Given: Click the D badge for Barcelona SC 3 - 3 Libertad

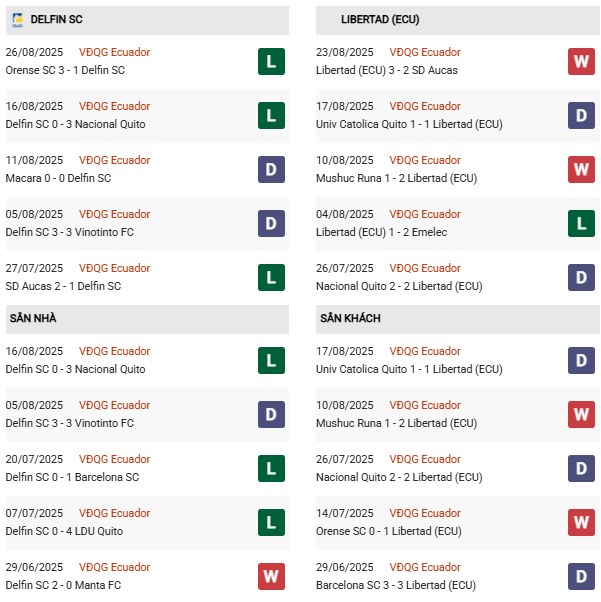Looking at the screenshot, I should [x=581, y=577].
